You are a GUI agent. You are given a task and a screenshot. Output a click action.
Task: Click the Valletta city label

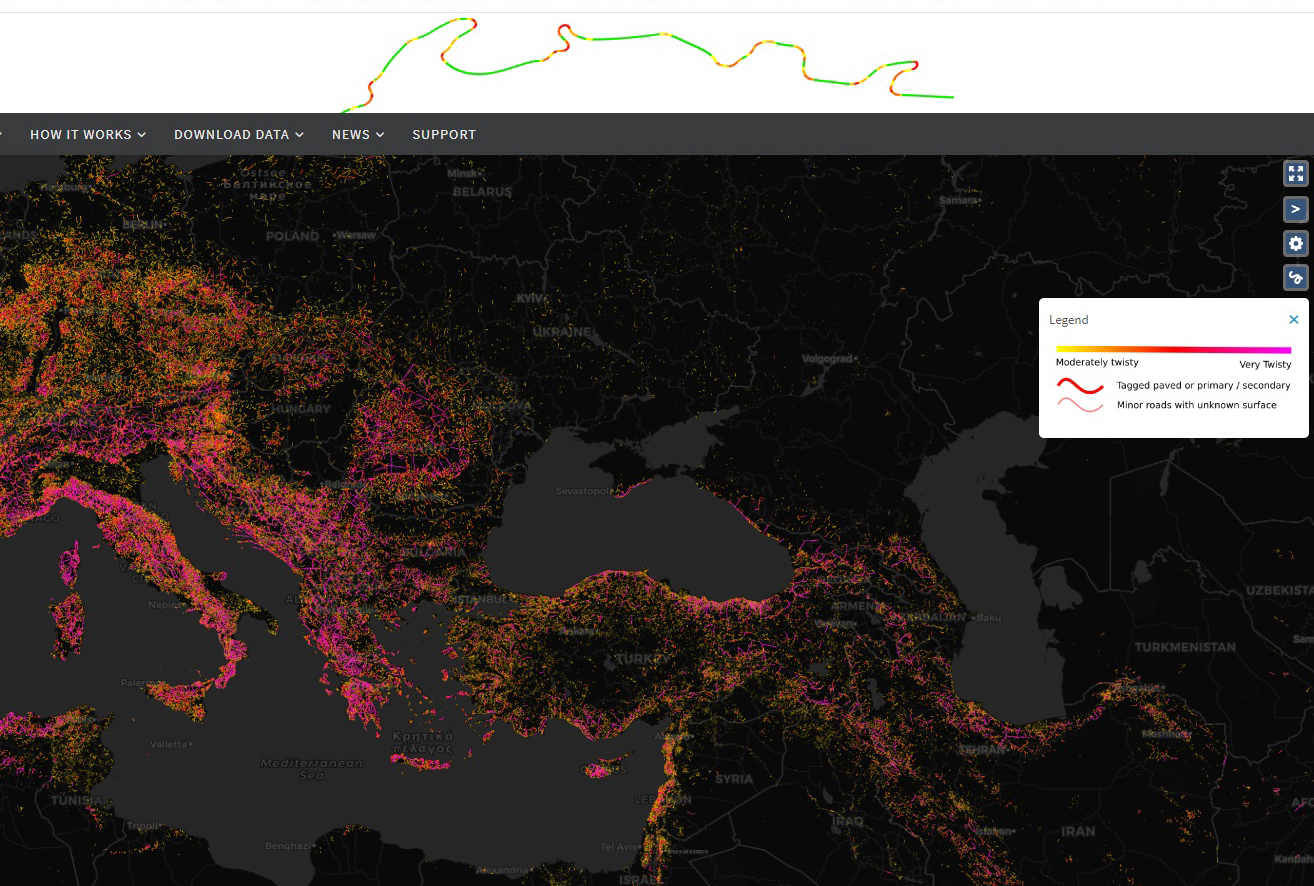169,744
